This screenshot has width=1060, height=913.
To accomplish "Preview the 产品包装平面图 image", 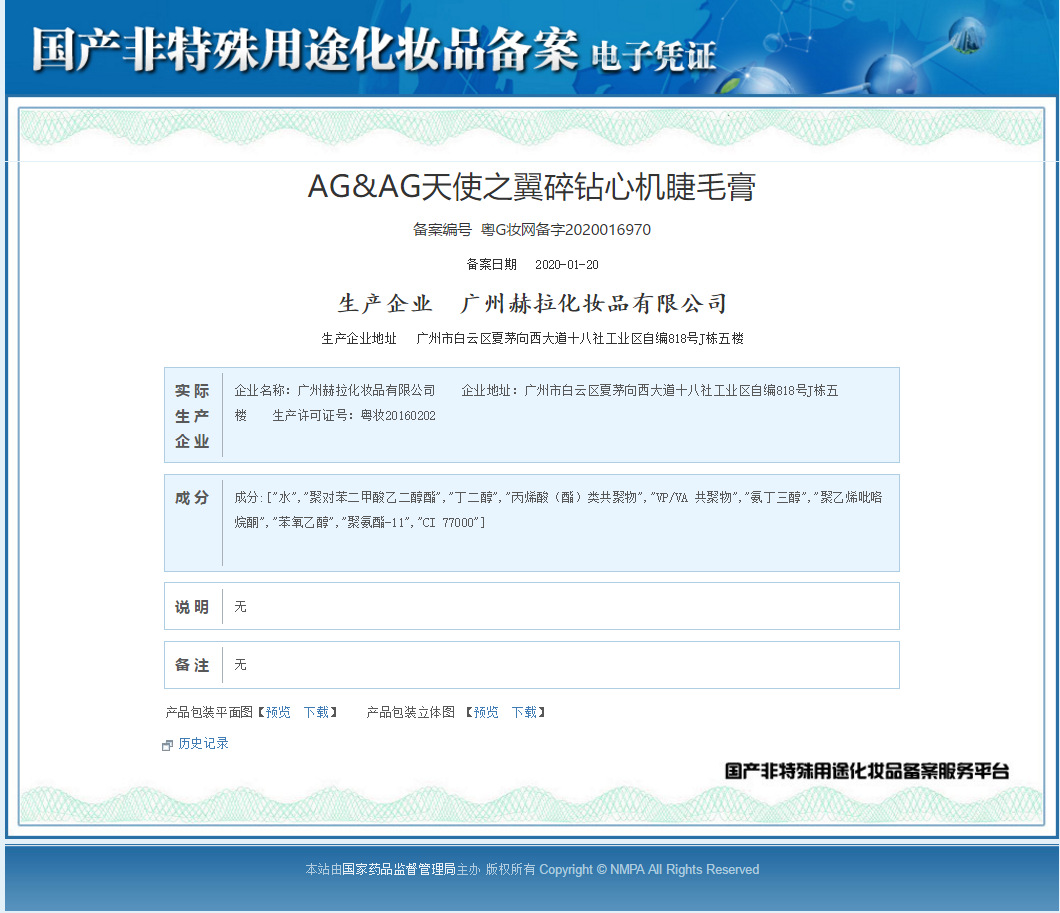I will point(278,713).
